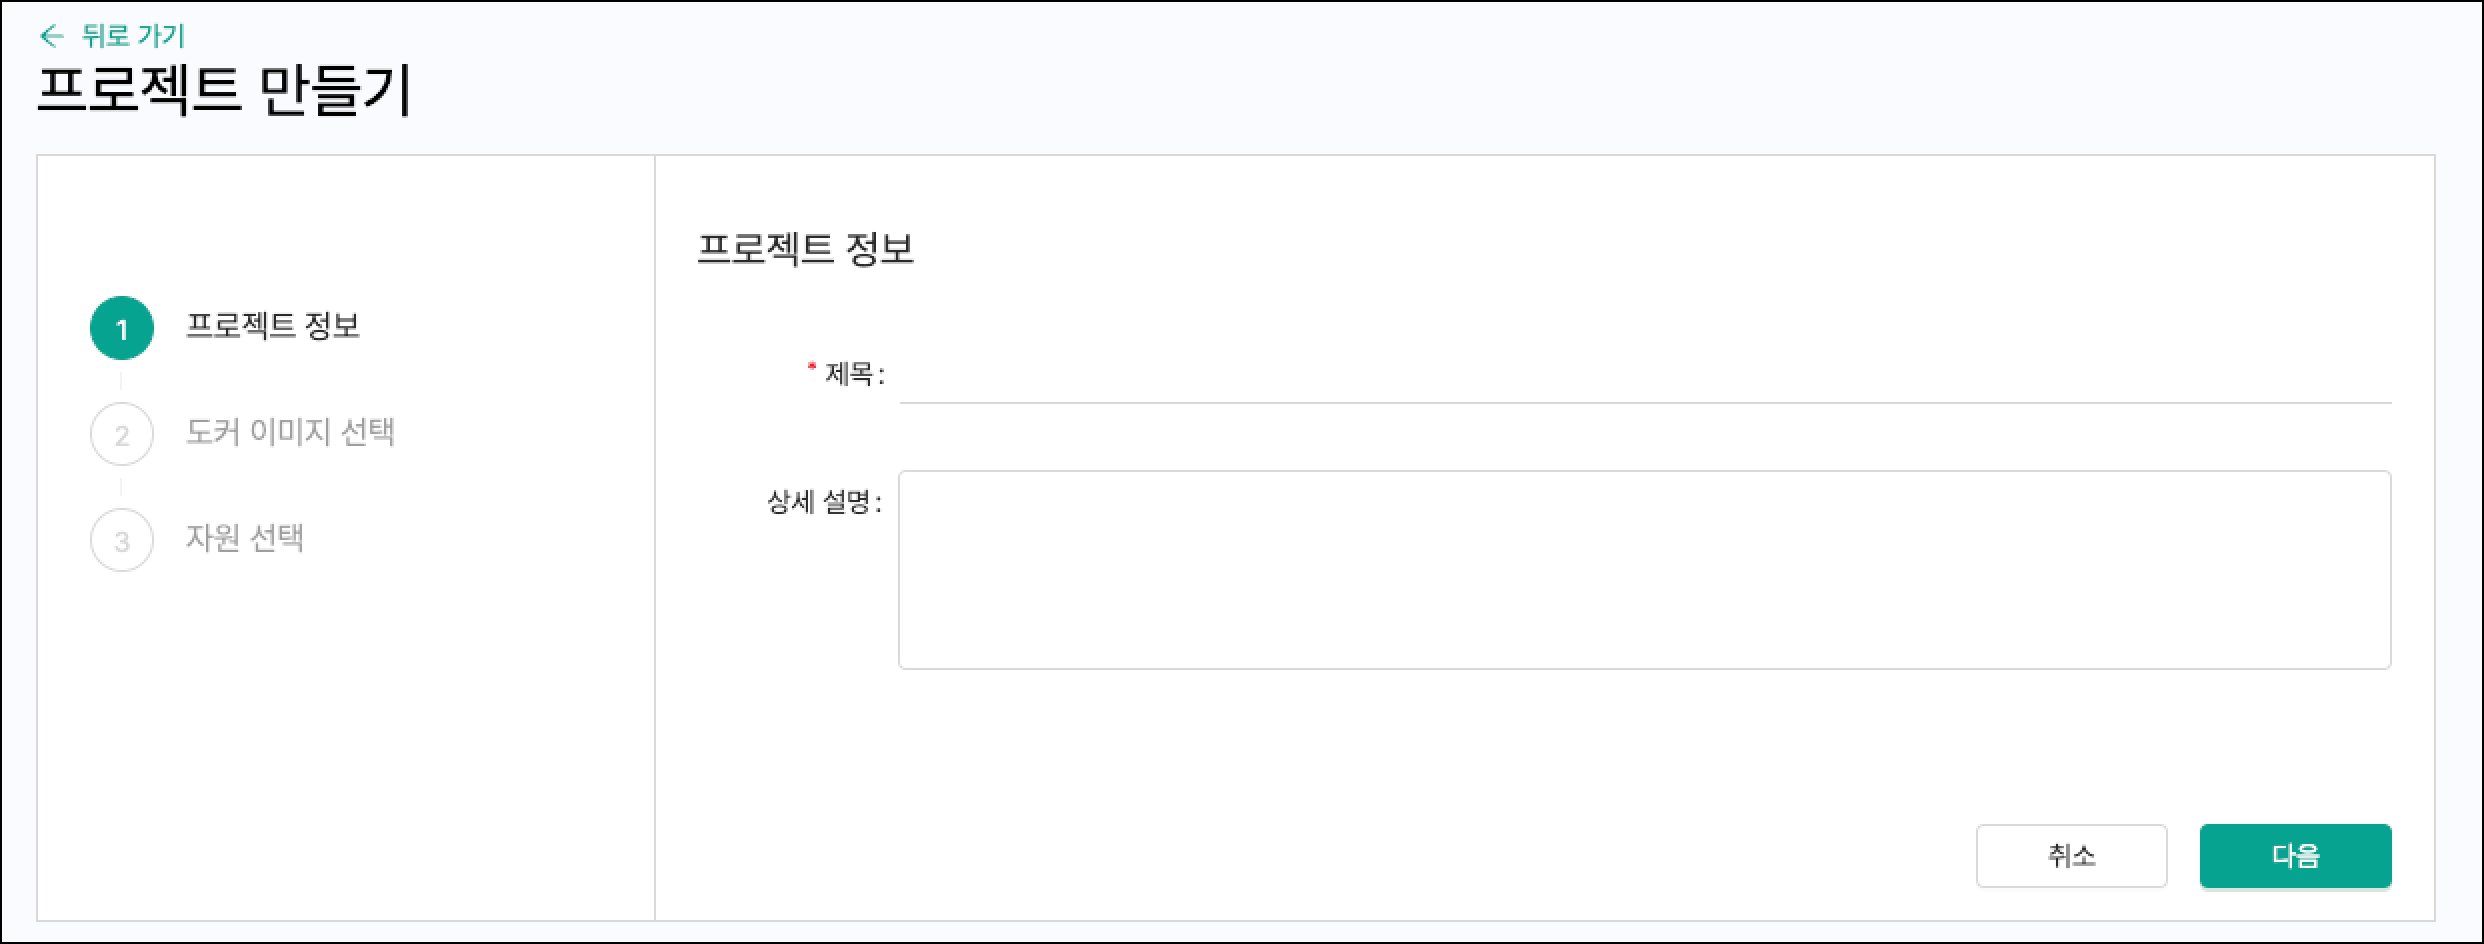Select the step 3 circle icon
This screenshot has width=2484, height=944.
coord(122,540)
